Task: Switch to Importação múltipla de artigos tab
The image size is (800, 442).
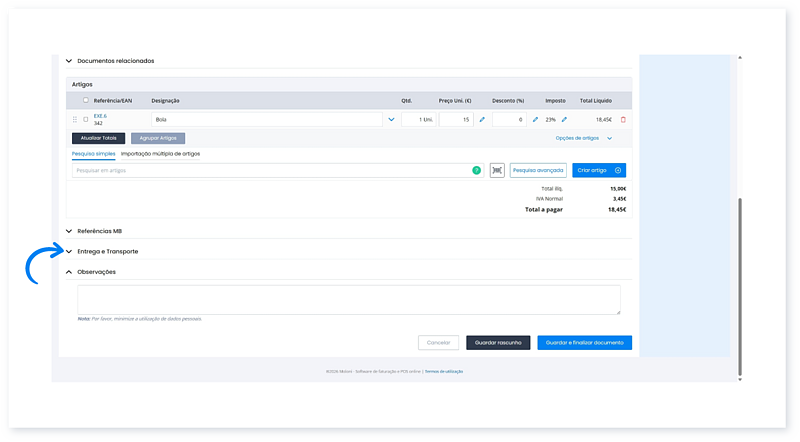Action: [160, 154]
